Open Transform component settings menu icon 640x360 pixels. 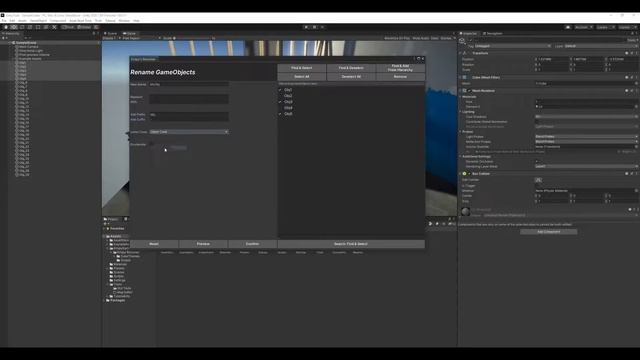click(x=636, y=53)
